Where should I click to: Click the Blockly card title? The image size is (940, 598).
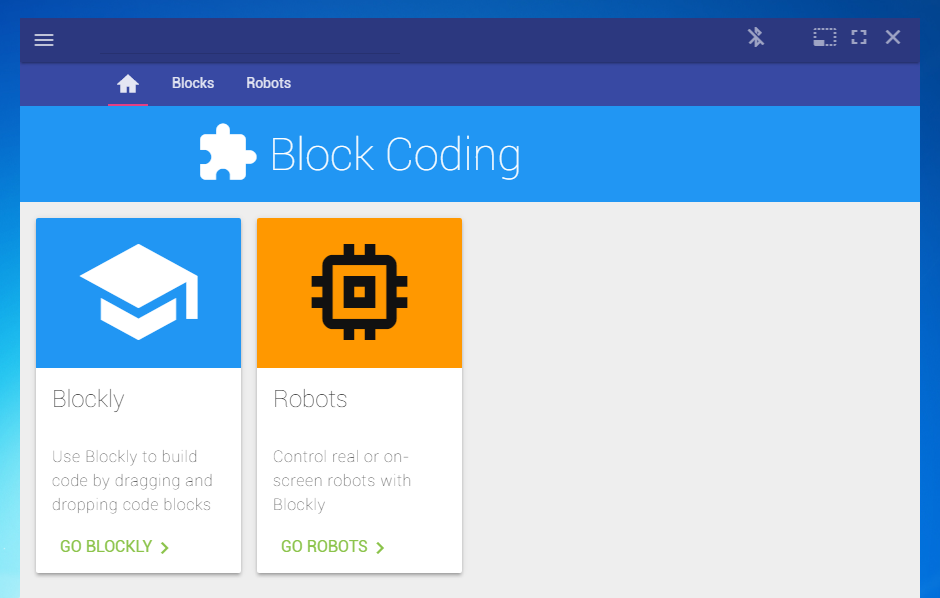pyautogui.click(x=88, y=399)
